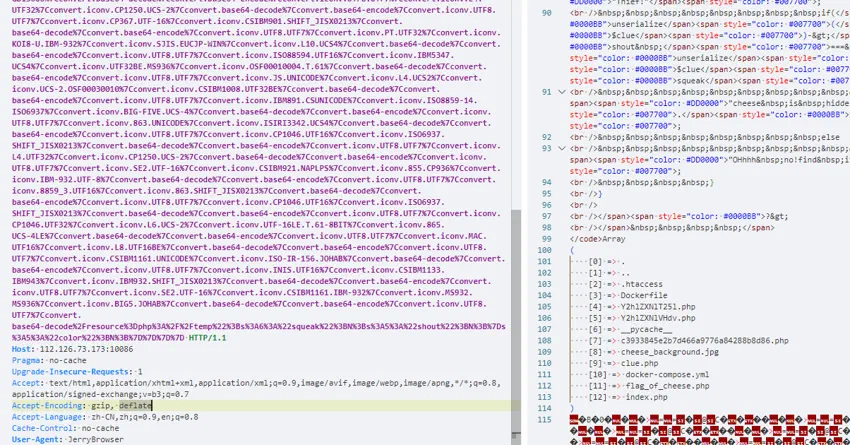Click docker-compose.yml entry in response

coord(667,375)
